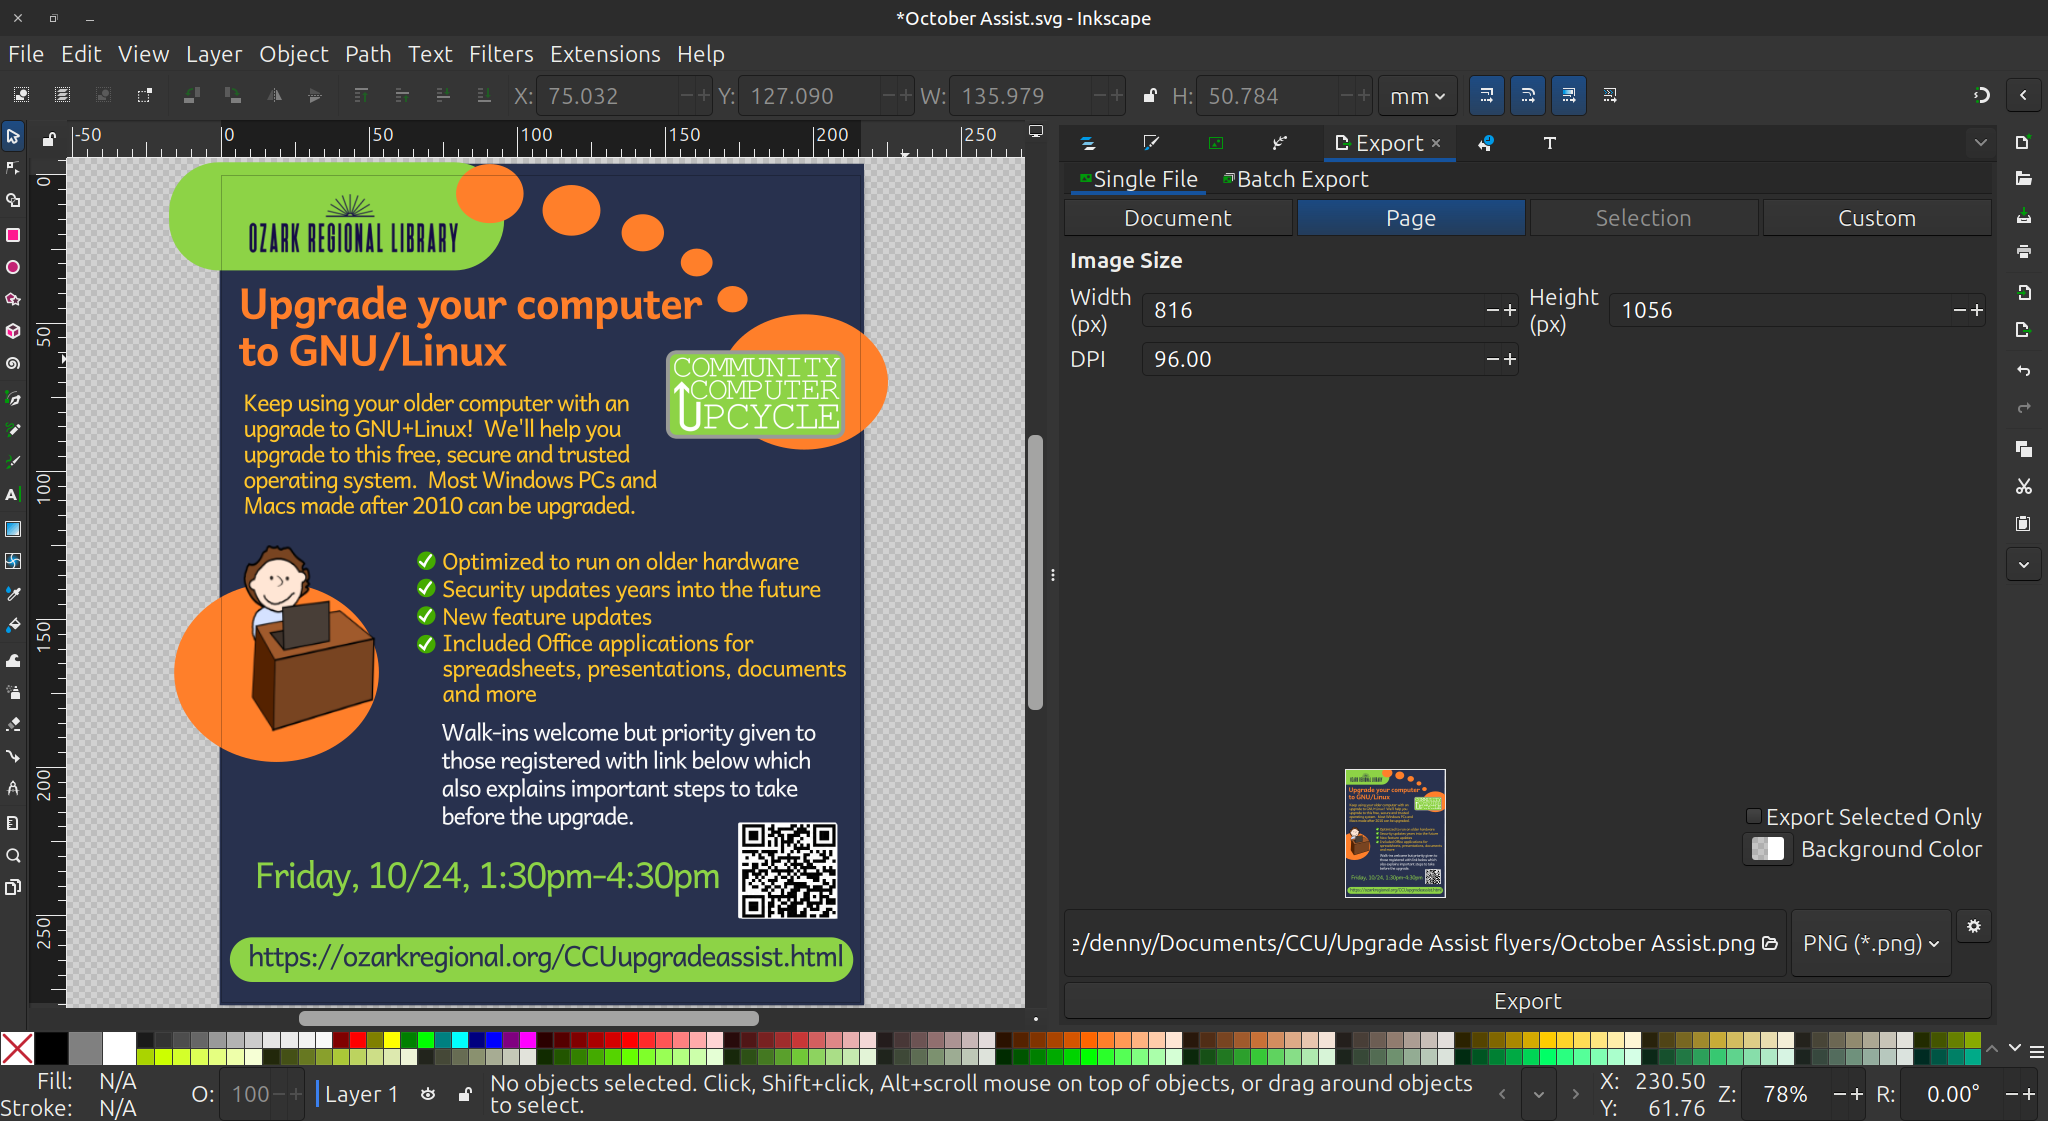Select the Ellipse tool
2048x1121 pixels.
point(13,267)
